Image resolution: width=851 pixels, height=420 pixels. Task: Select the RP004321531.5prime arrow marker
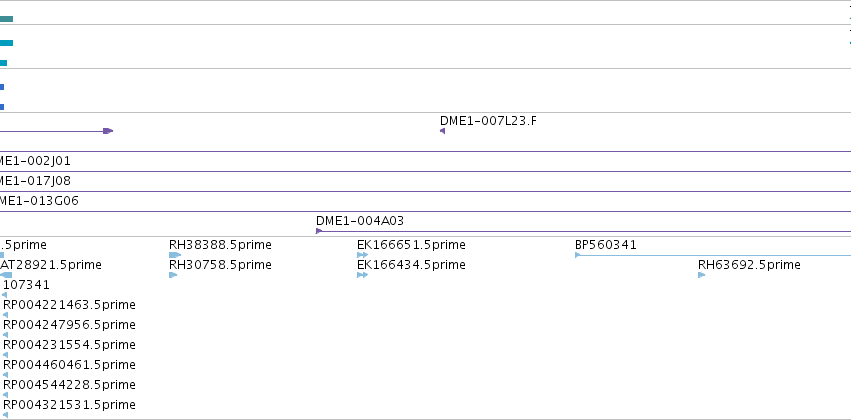tap(5, 415)
